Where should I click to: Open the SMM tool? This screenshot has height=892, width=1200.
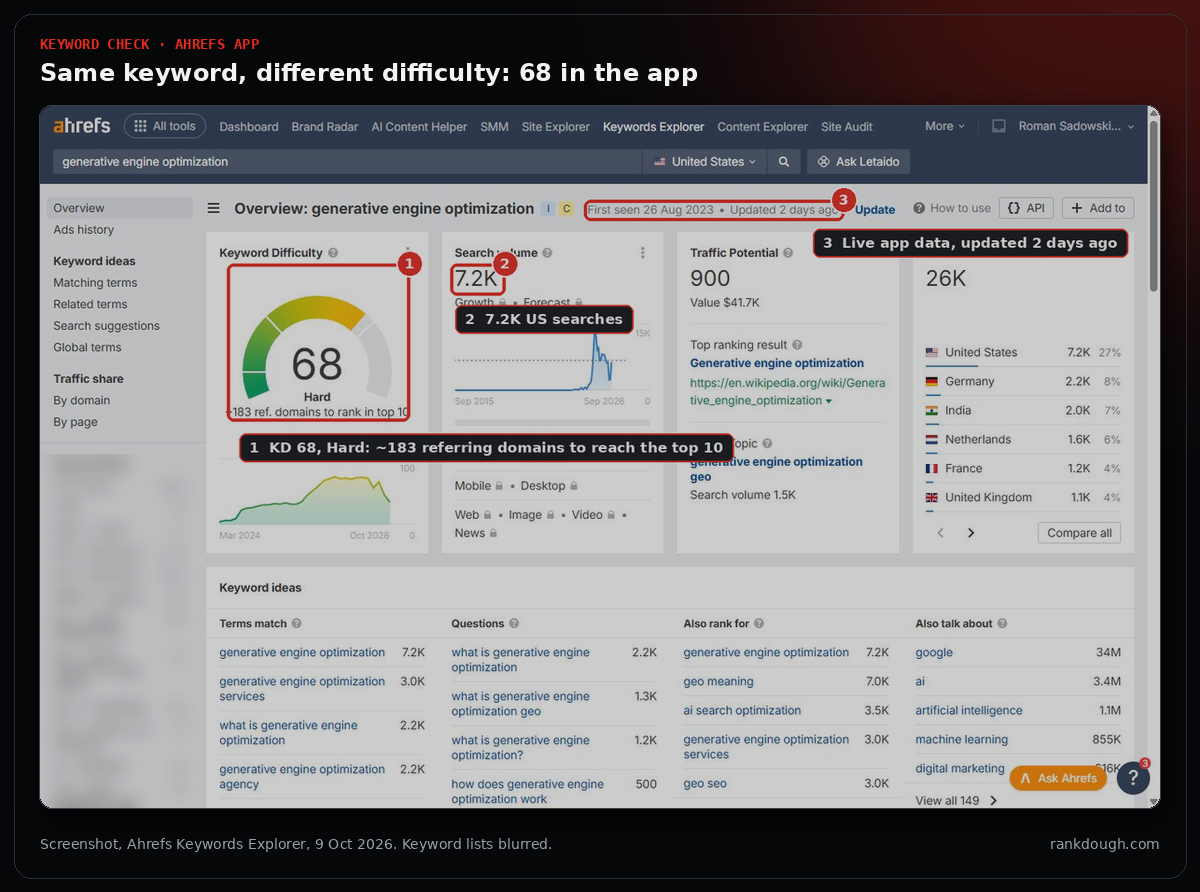click(x=494, y=127)
